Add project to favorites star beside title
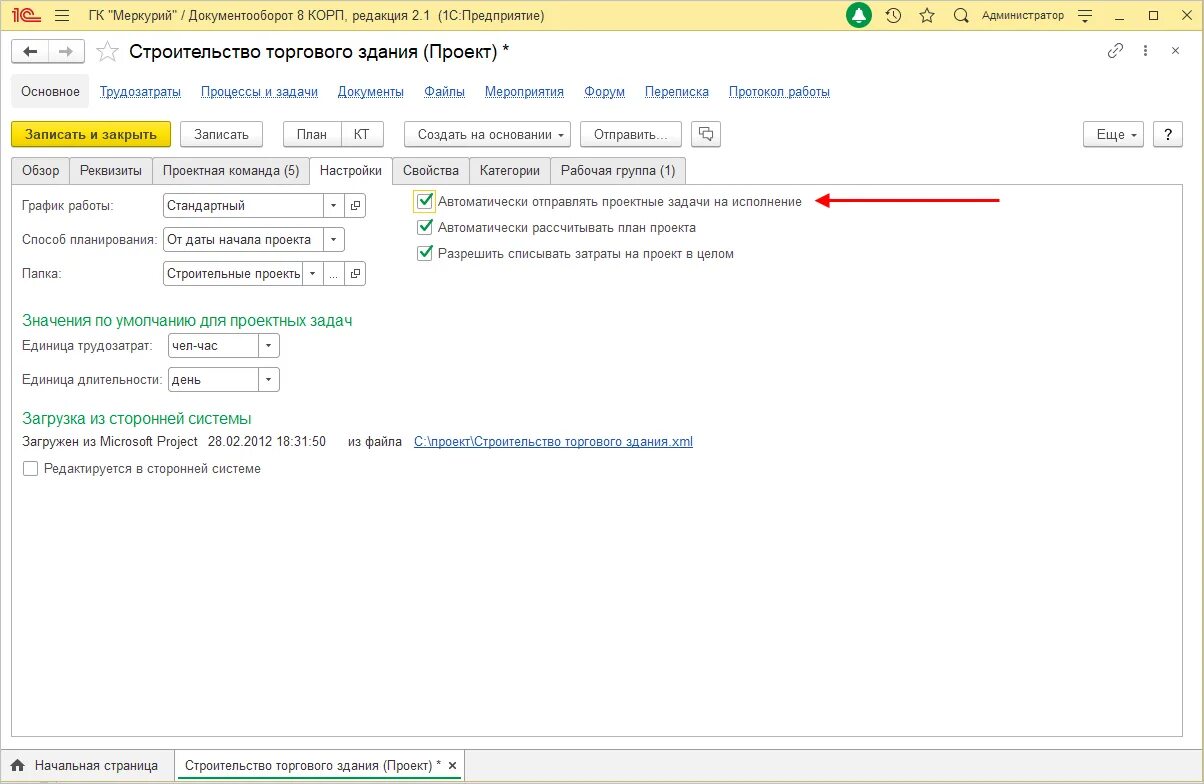Viewport: 1204px width, 784px height. pyautogui.click(x=107, y=51)
